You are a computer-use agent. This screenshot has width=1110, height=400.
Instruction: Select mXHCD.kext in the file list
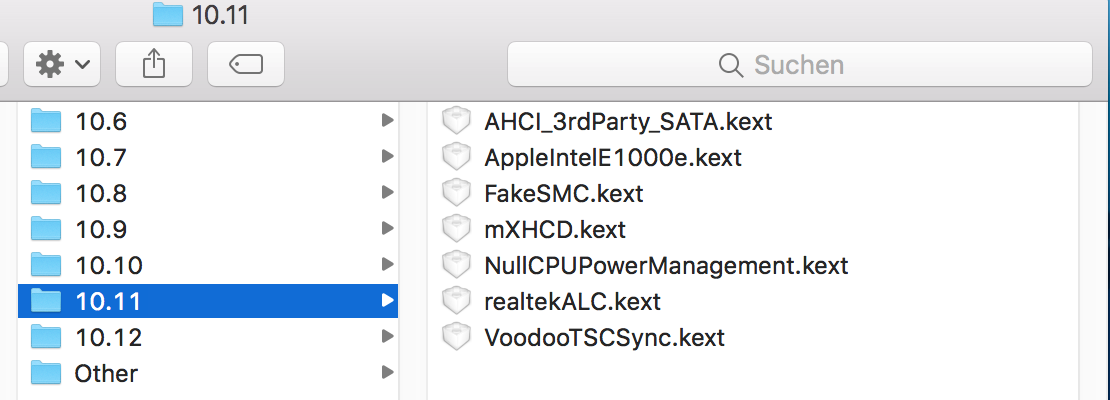coord(554,230)
